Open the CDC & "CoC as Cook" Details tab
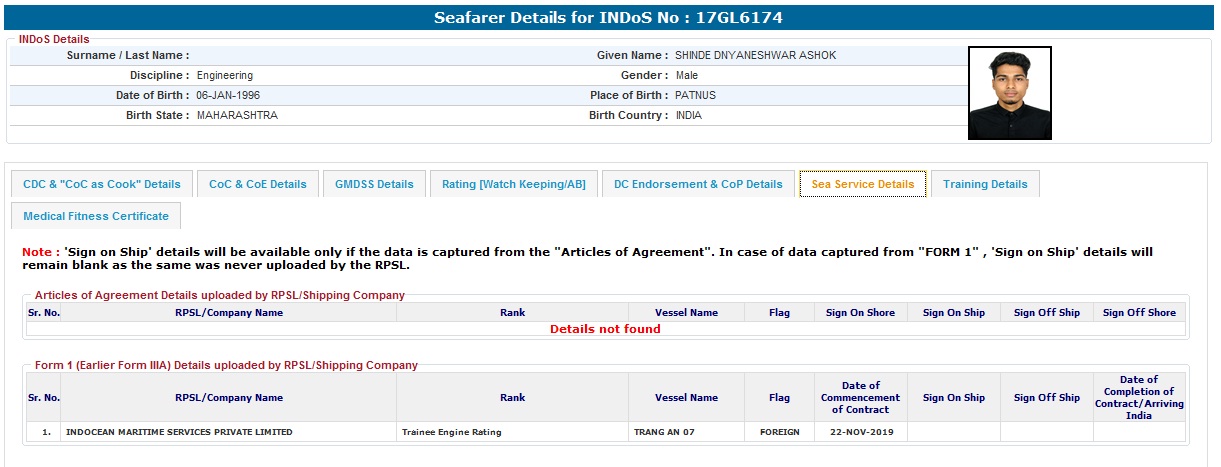This screenshot has height=467, width=1221. 102,184
